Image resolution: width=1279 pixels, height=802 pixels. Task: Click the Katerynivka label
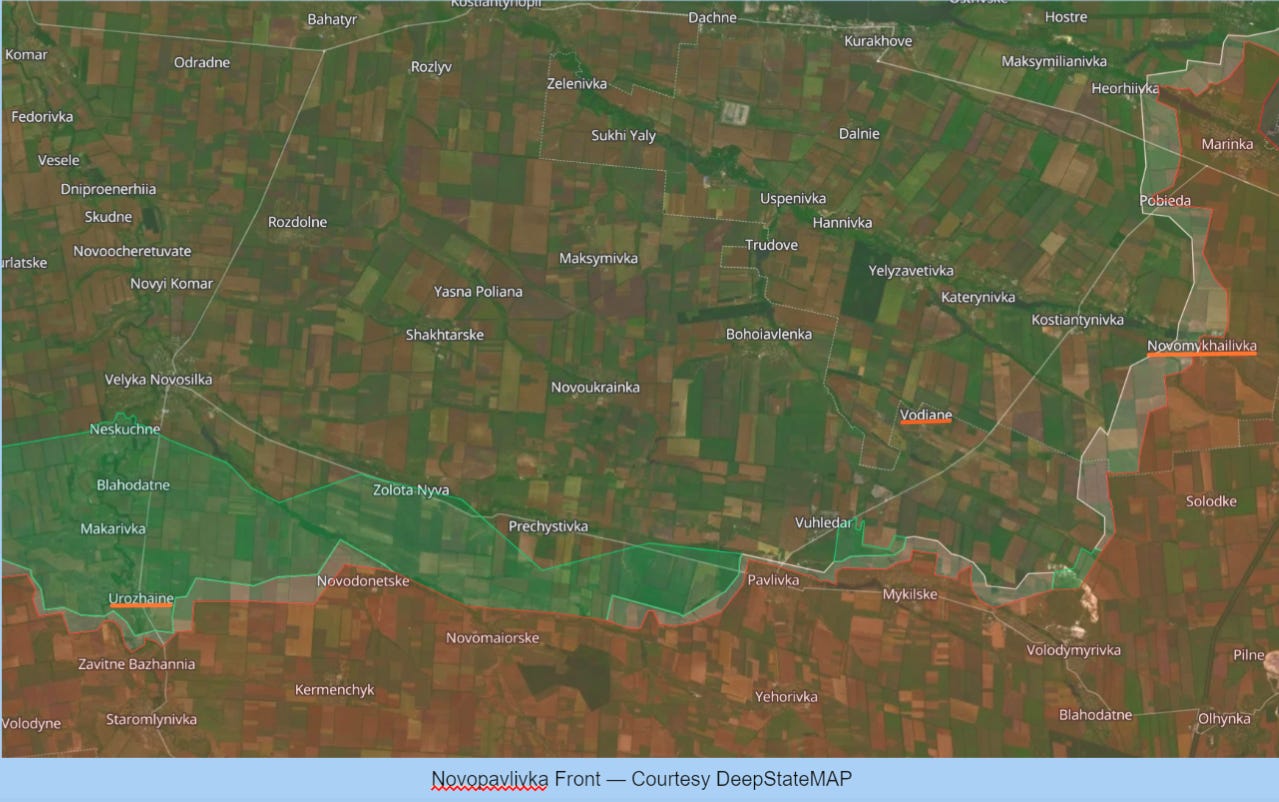click(978, 297)
